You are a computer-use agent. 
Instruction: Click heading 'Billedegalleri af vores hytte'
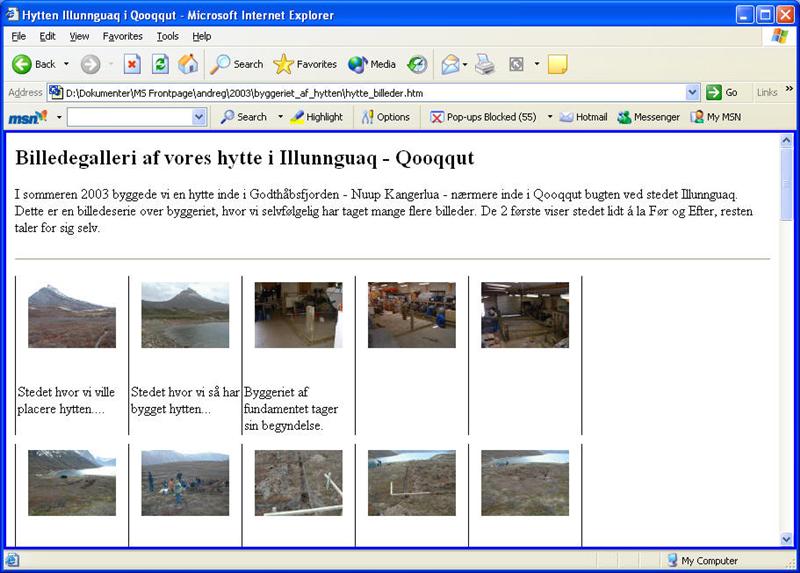coord(245,158)
